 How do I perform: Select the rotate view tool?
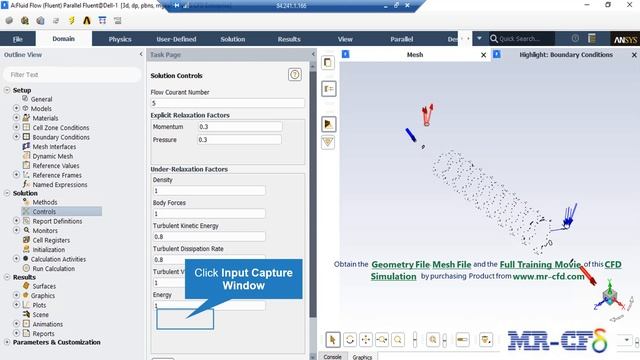coord(350,340)
